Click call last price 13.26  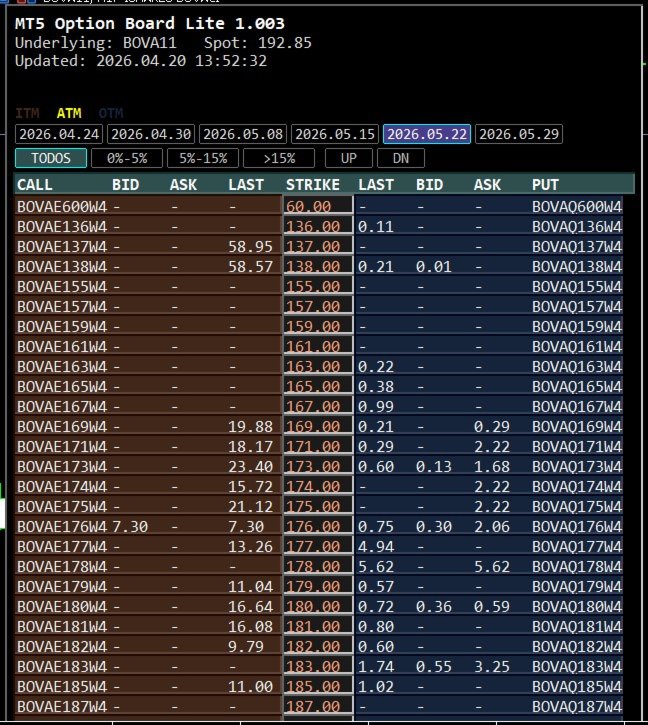(x=250, y=546)
